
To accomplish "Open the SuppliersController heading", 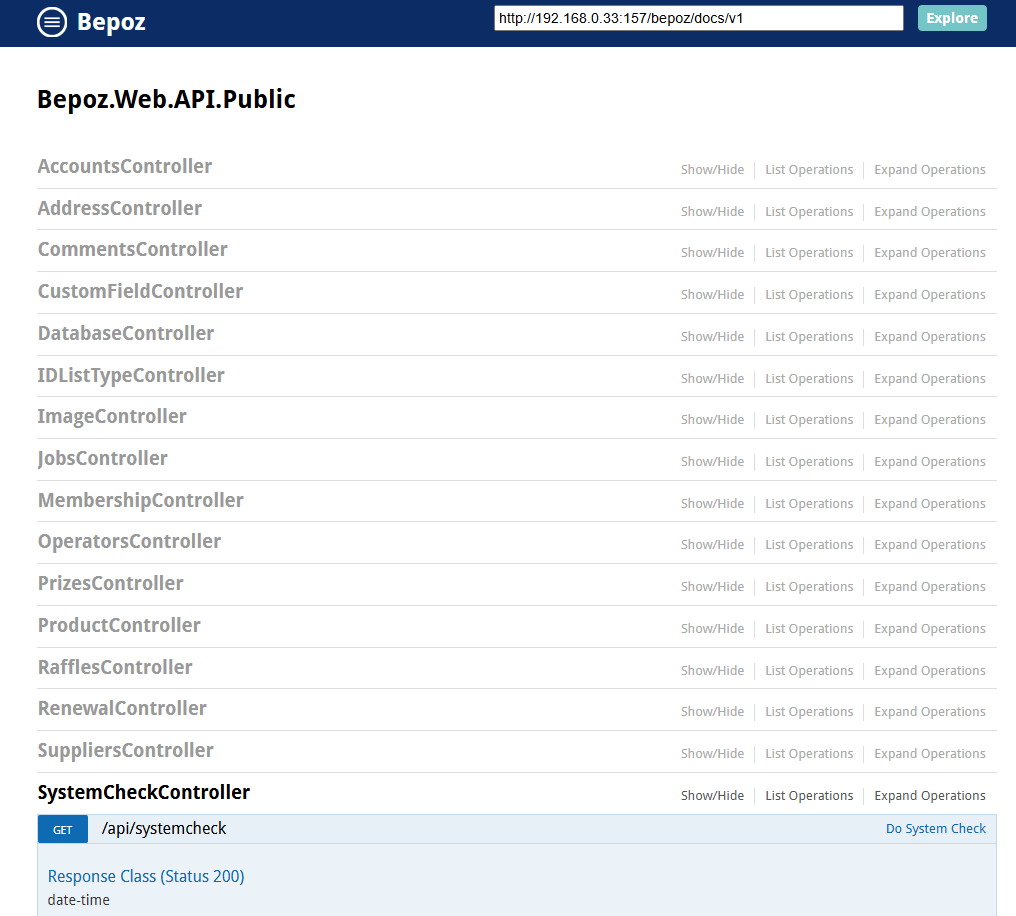I will [125, 750].
